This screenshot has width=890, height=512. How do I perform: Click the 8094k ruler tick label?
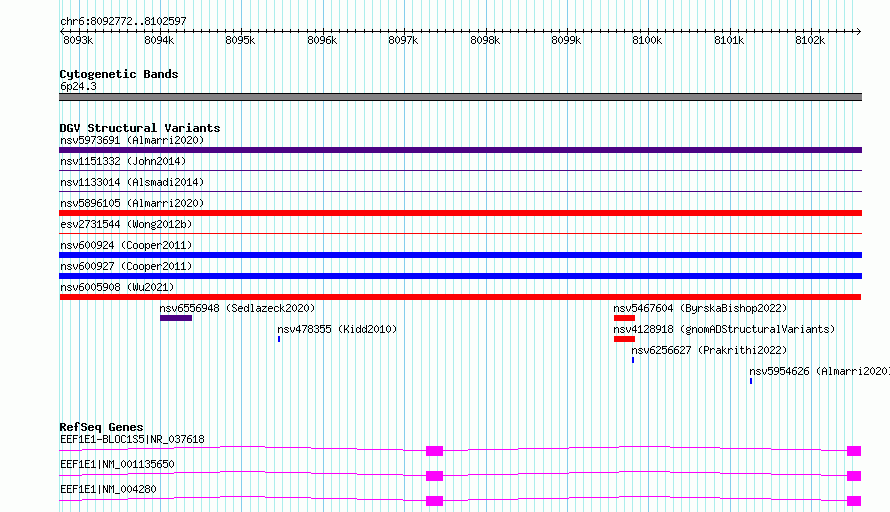click(159, 40)
